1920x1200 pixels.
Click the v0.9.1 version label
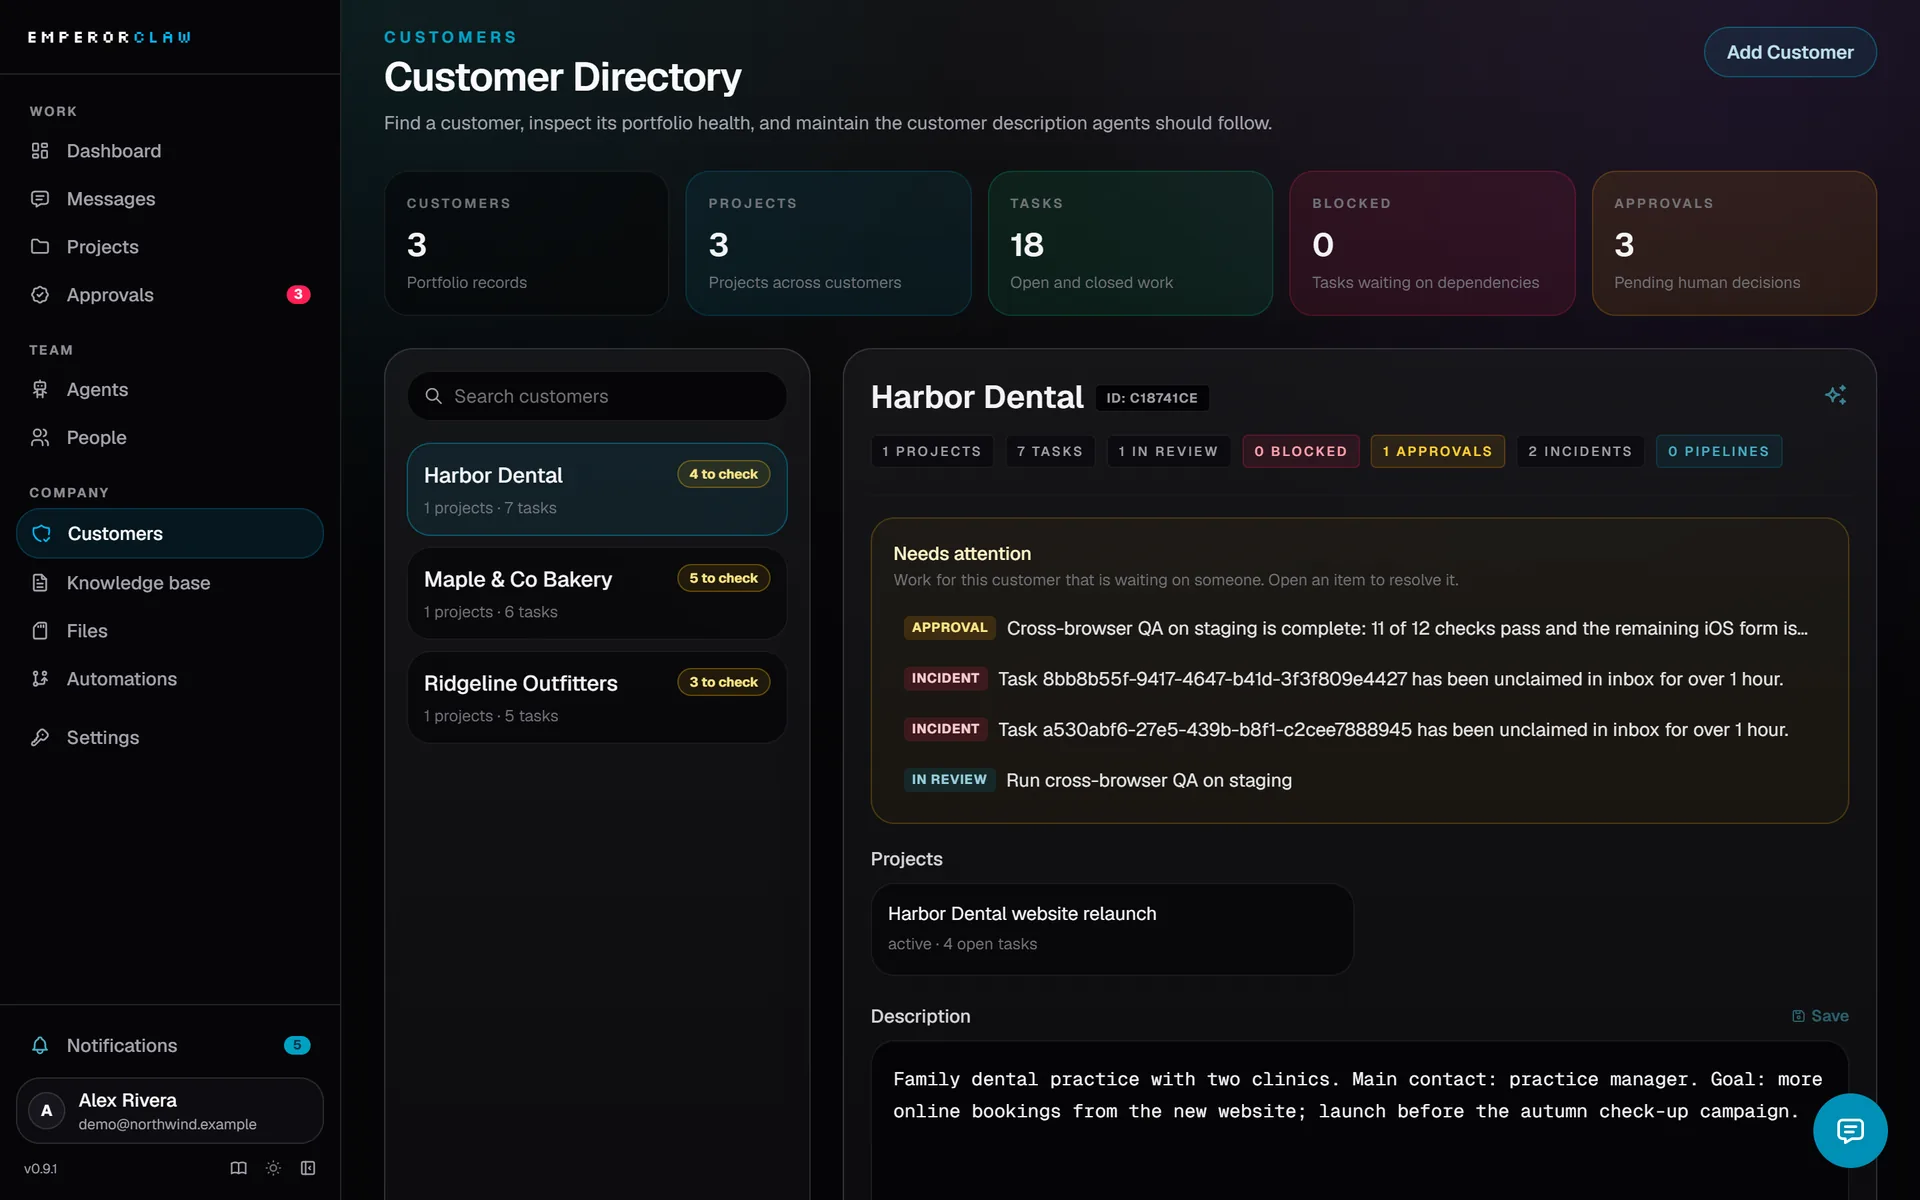click(41, 1168)
